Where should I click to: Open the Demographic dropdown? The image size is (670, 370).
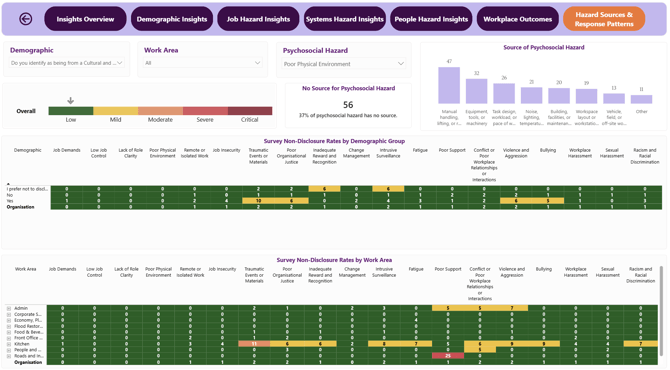click(67, 63)
